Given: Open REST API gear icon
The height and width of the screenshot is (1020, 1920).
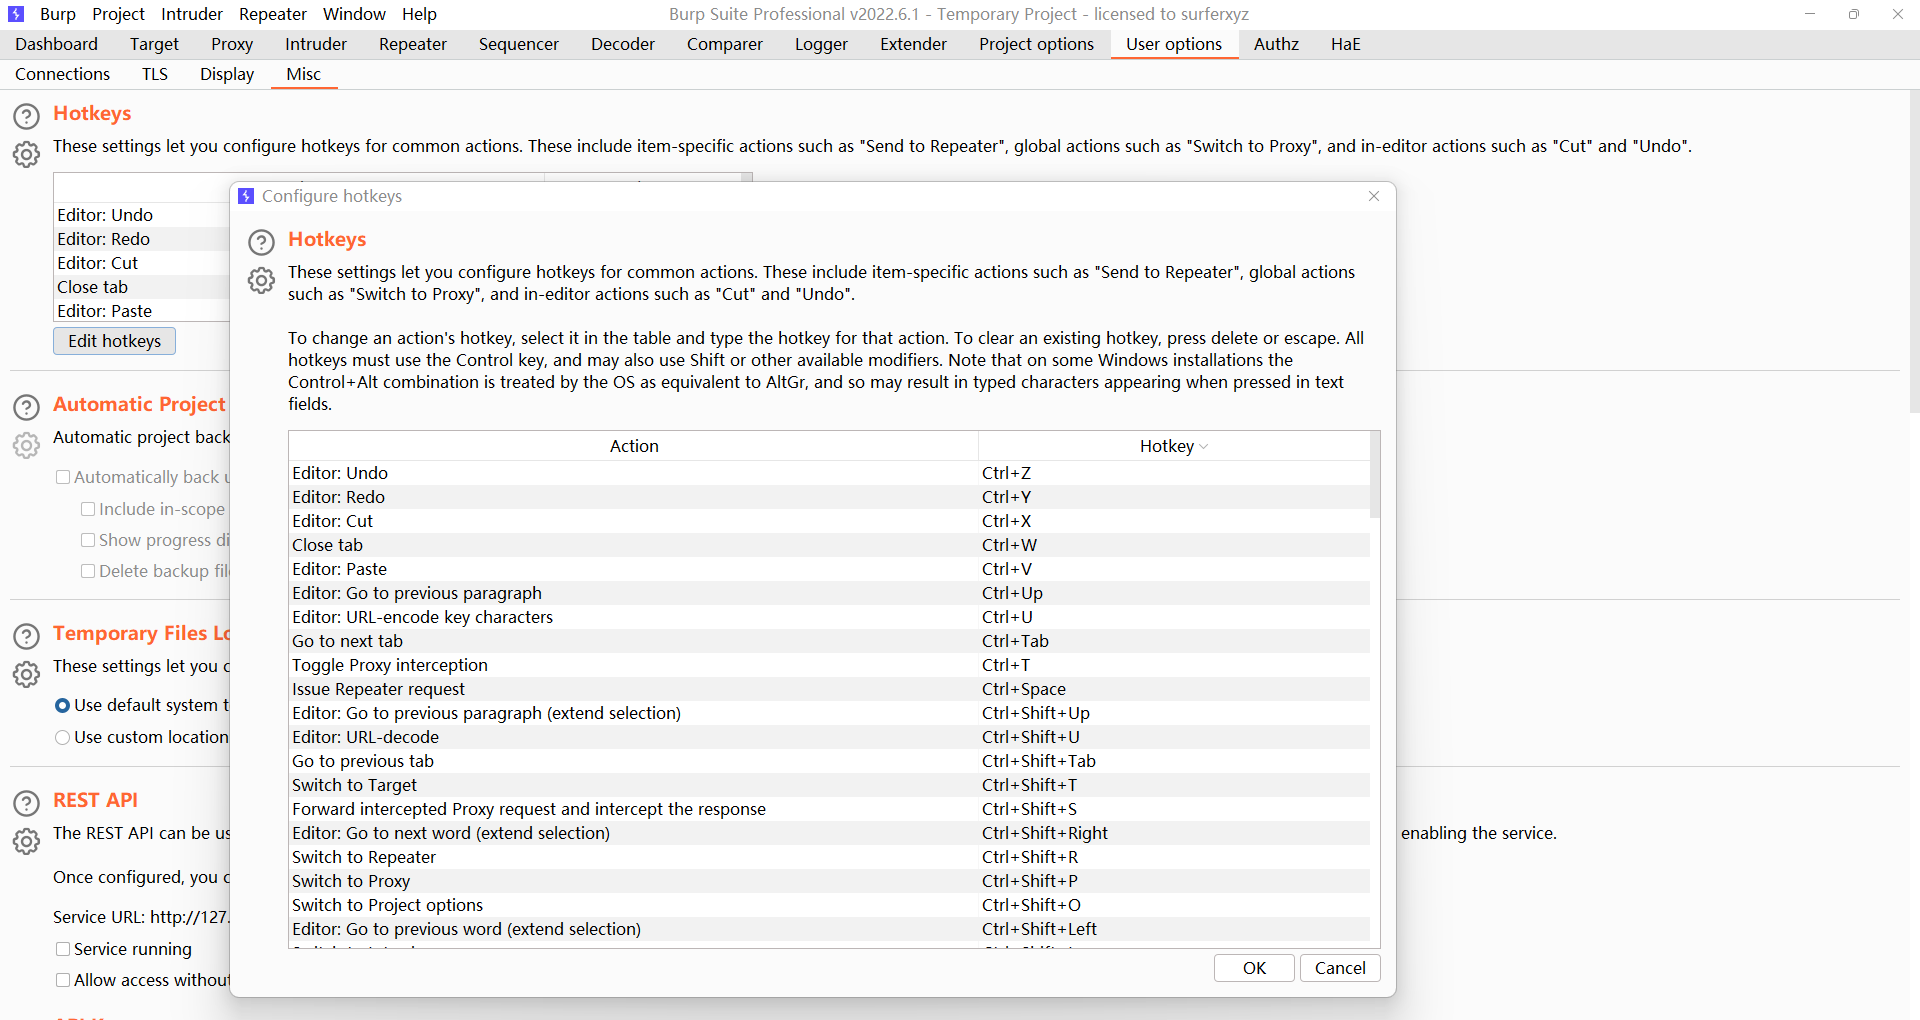Looking at the screenshot, I should [26, 841].
